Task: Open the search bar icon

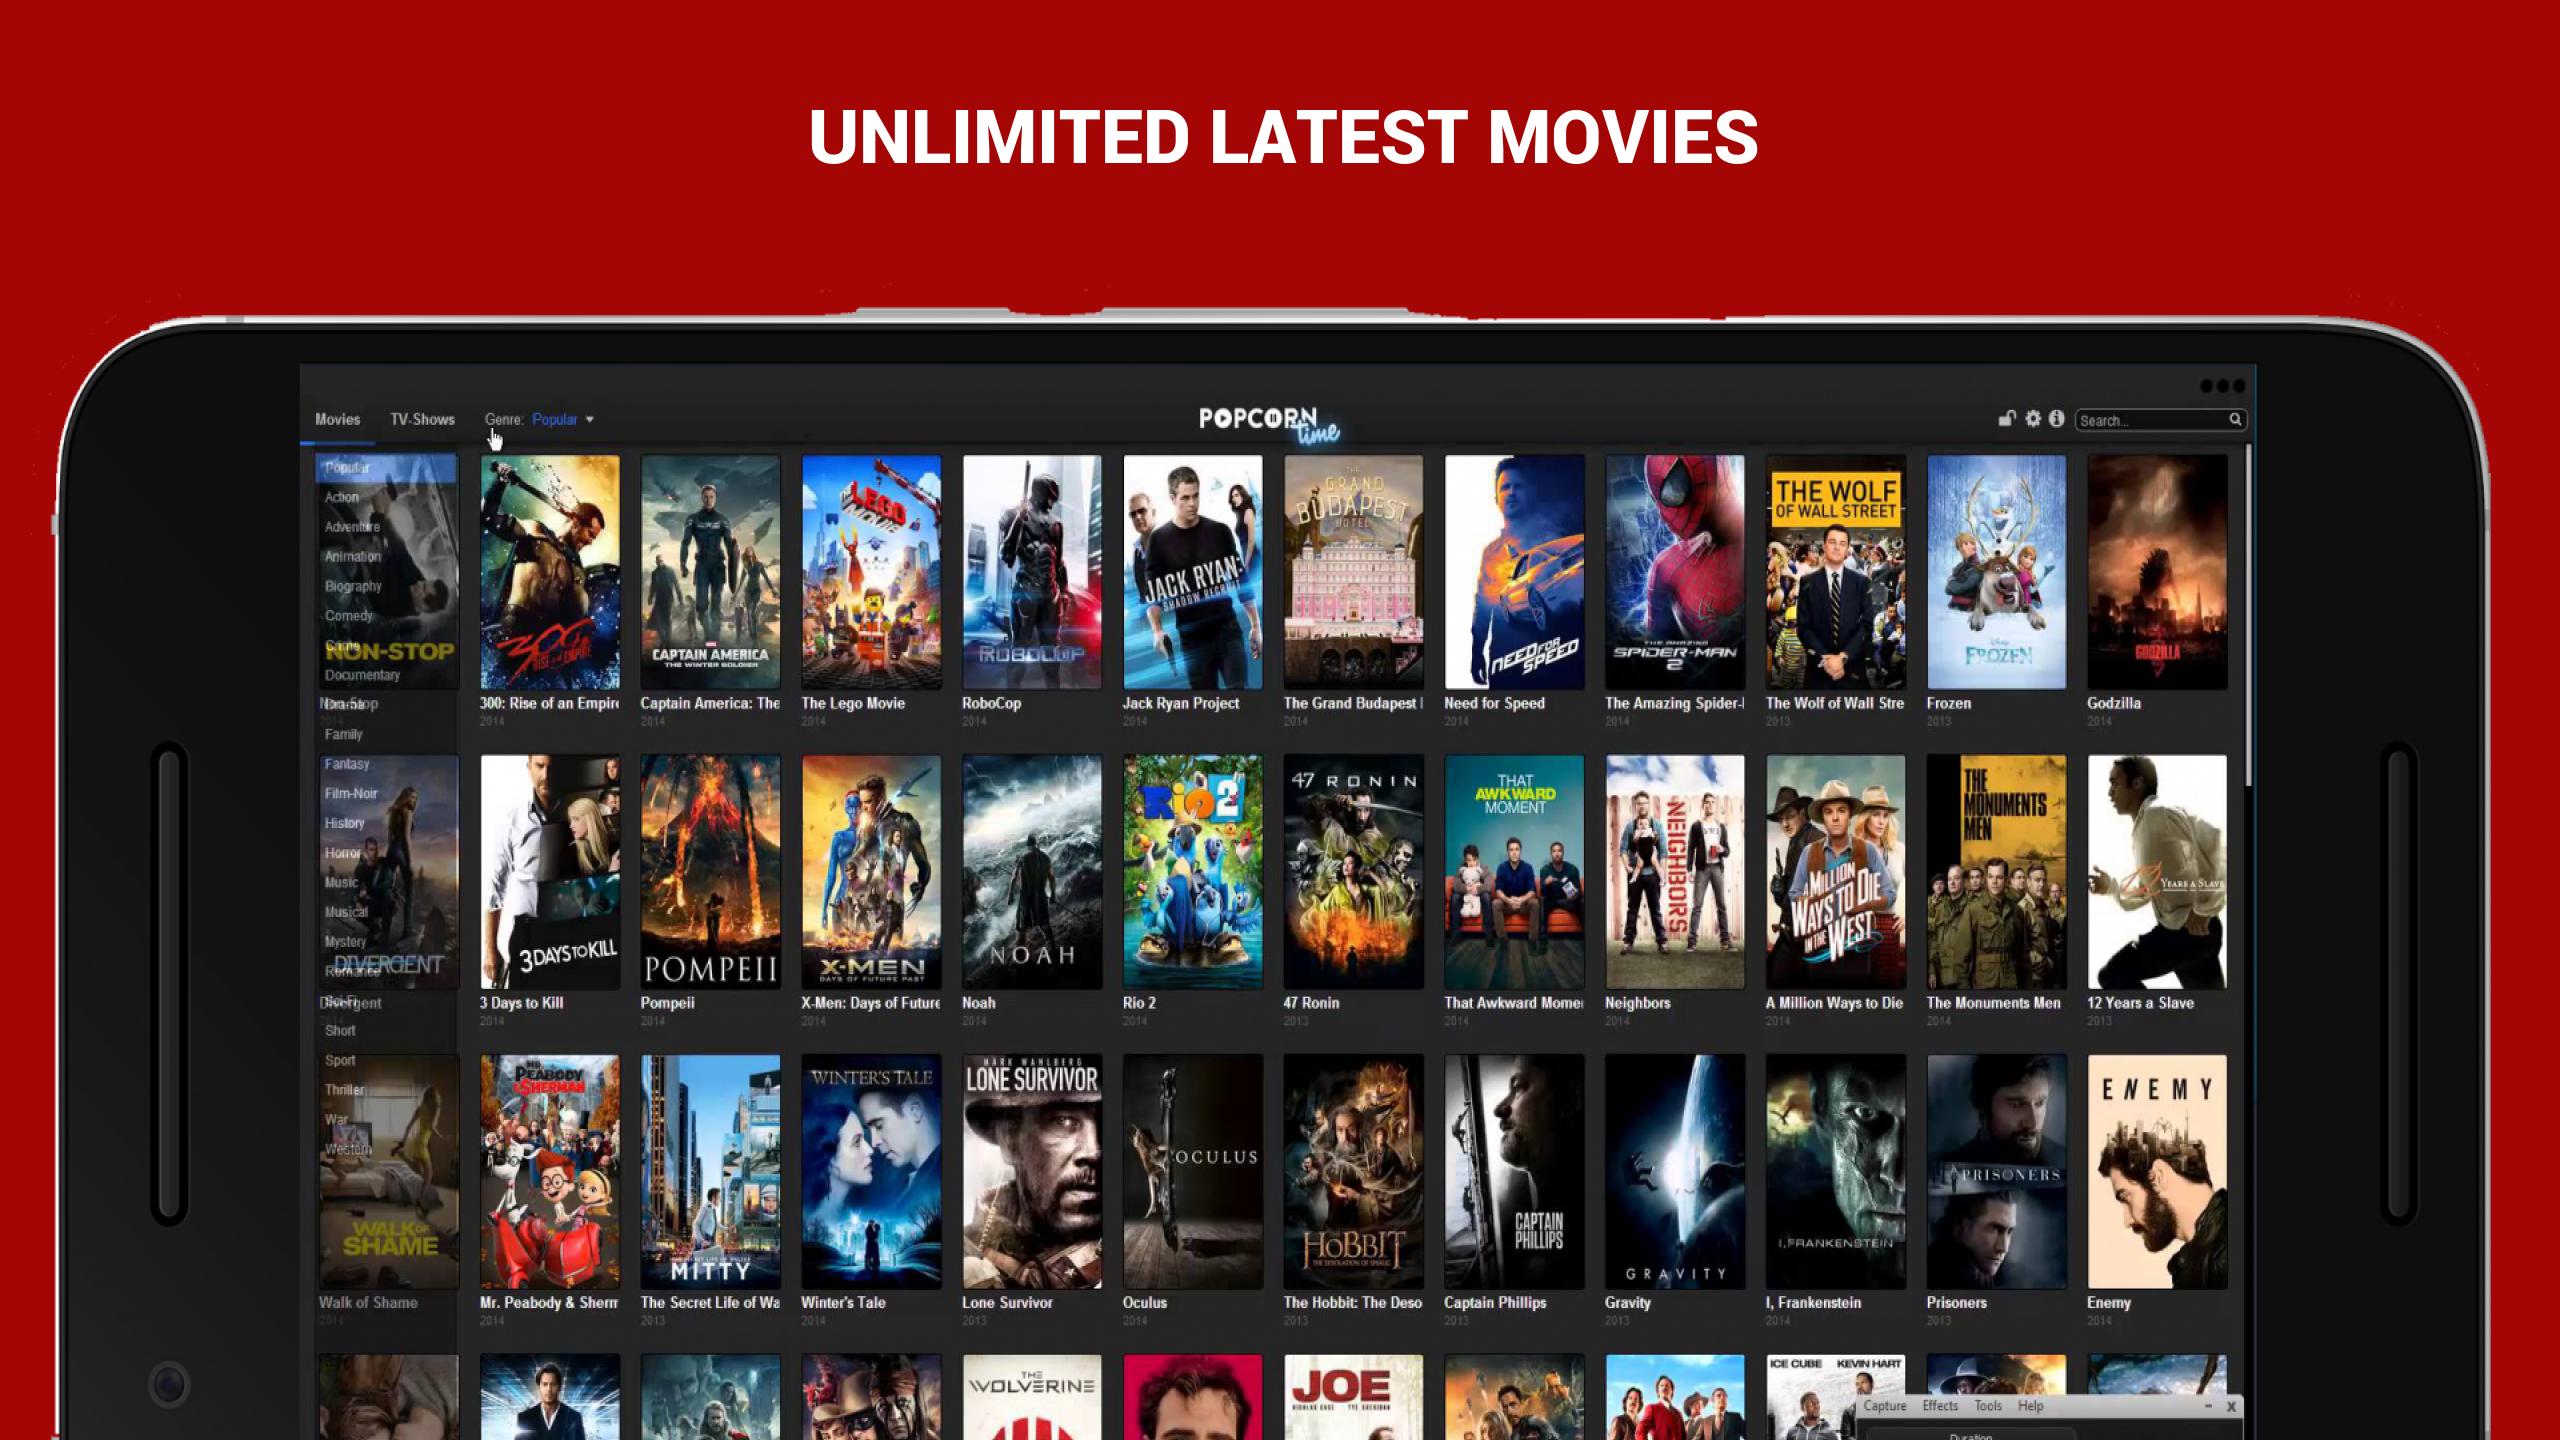Action: [x=2233, y=418]
